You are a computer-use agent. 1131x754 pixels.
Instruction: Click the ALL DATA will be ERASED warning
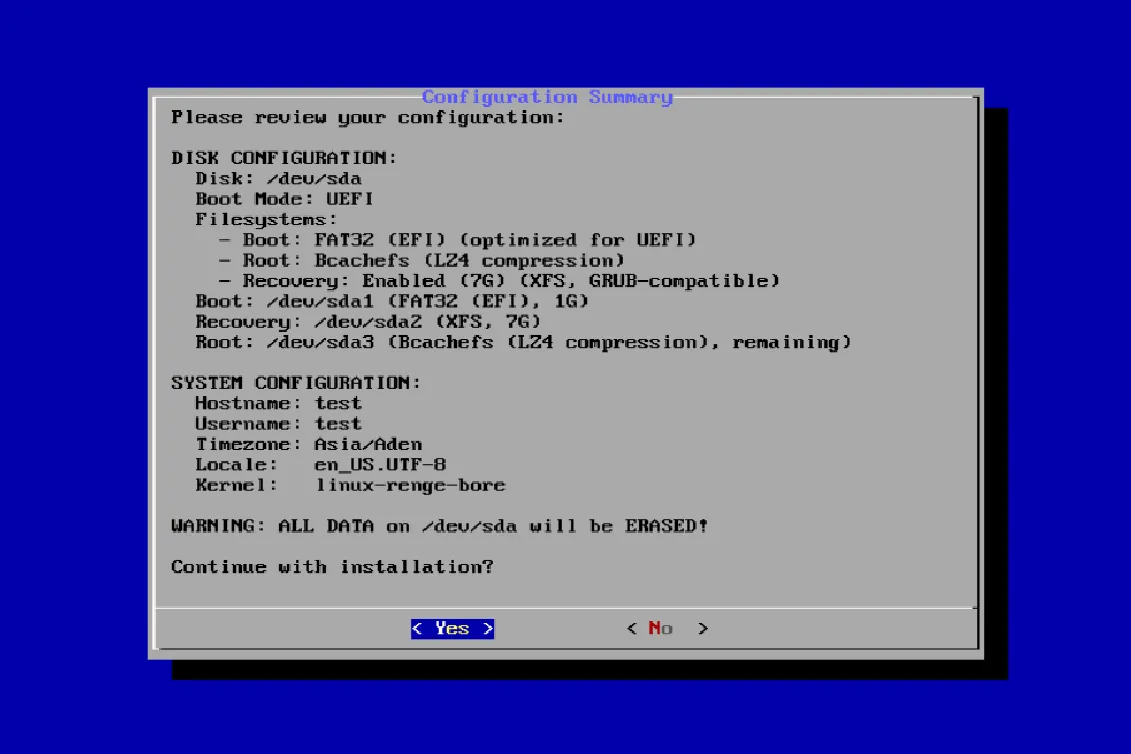439,526
